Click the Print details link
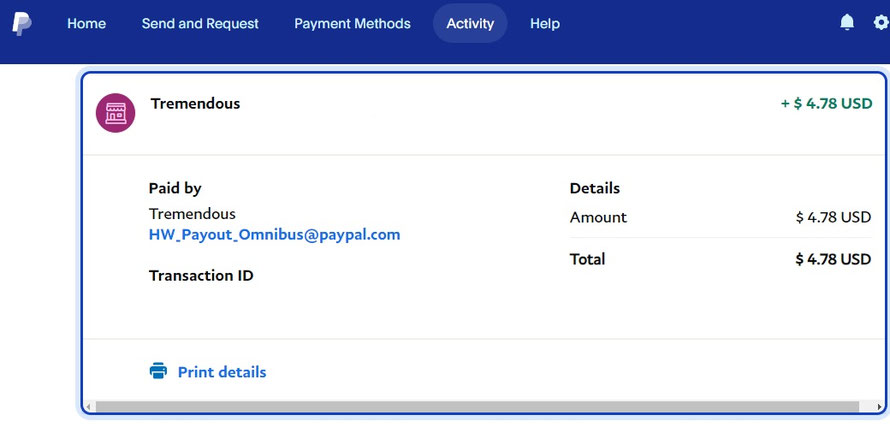Screen dimensions: 890x439 click(x=222, y=372)
